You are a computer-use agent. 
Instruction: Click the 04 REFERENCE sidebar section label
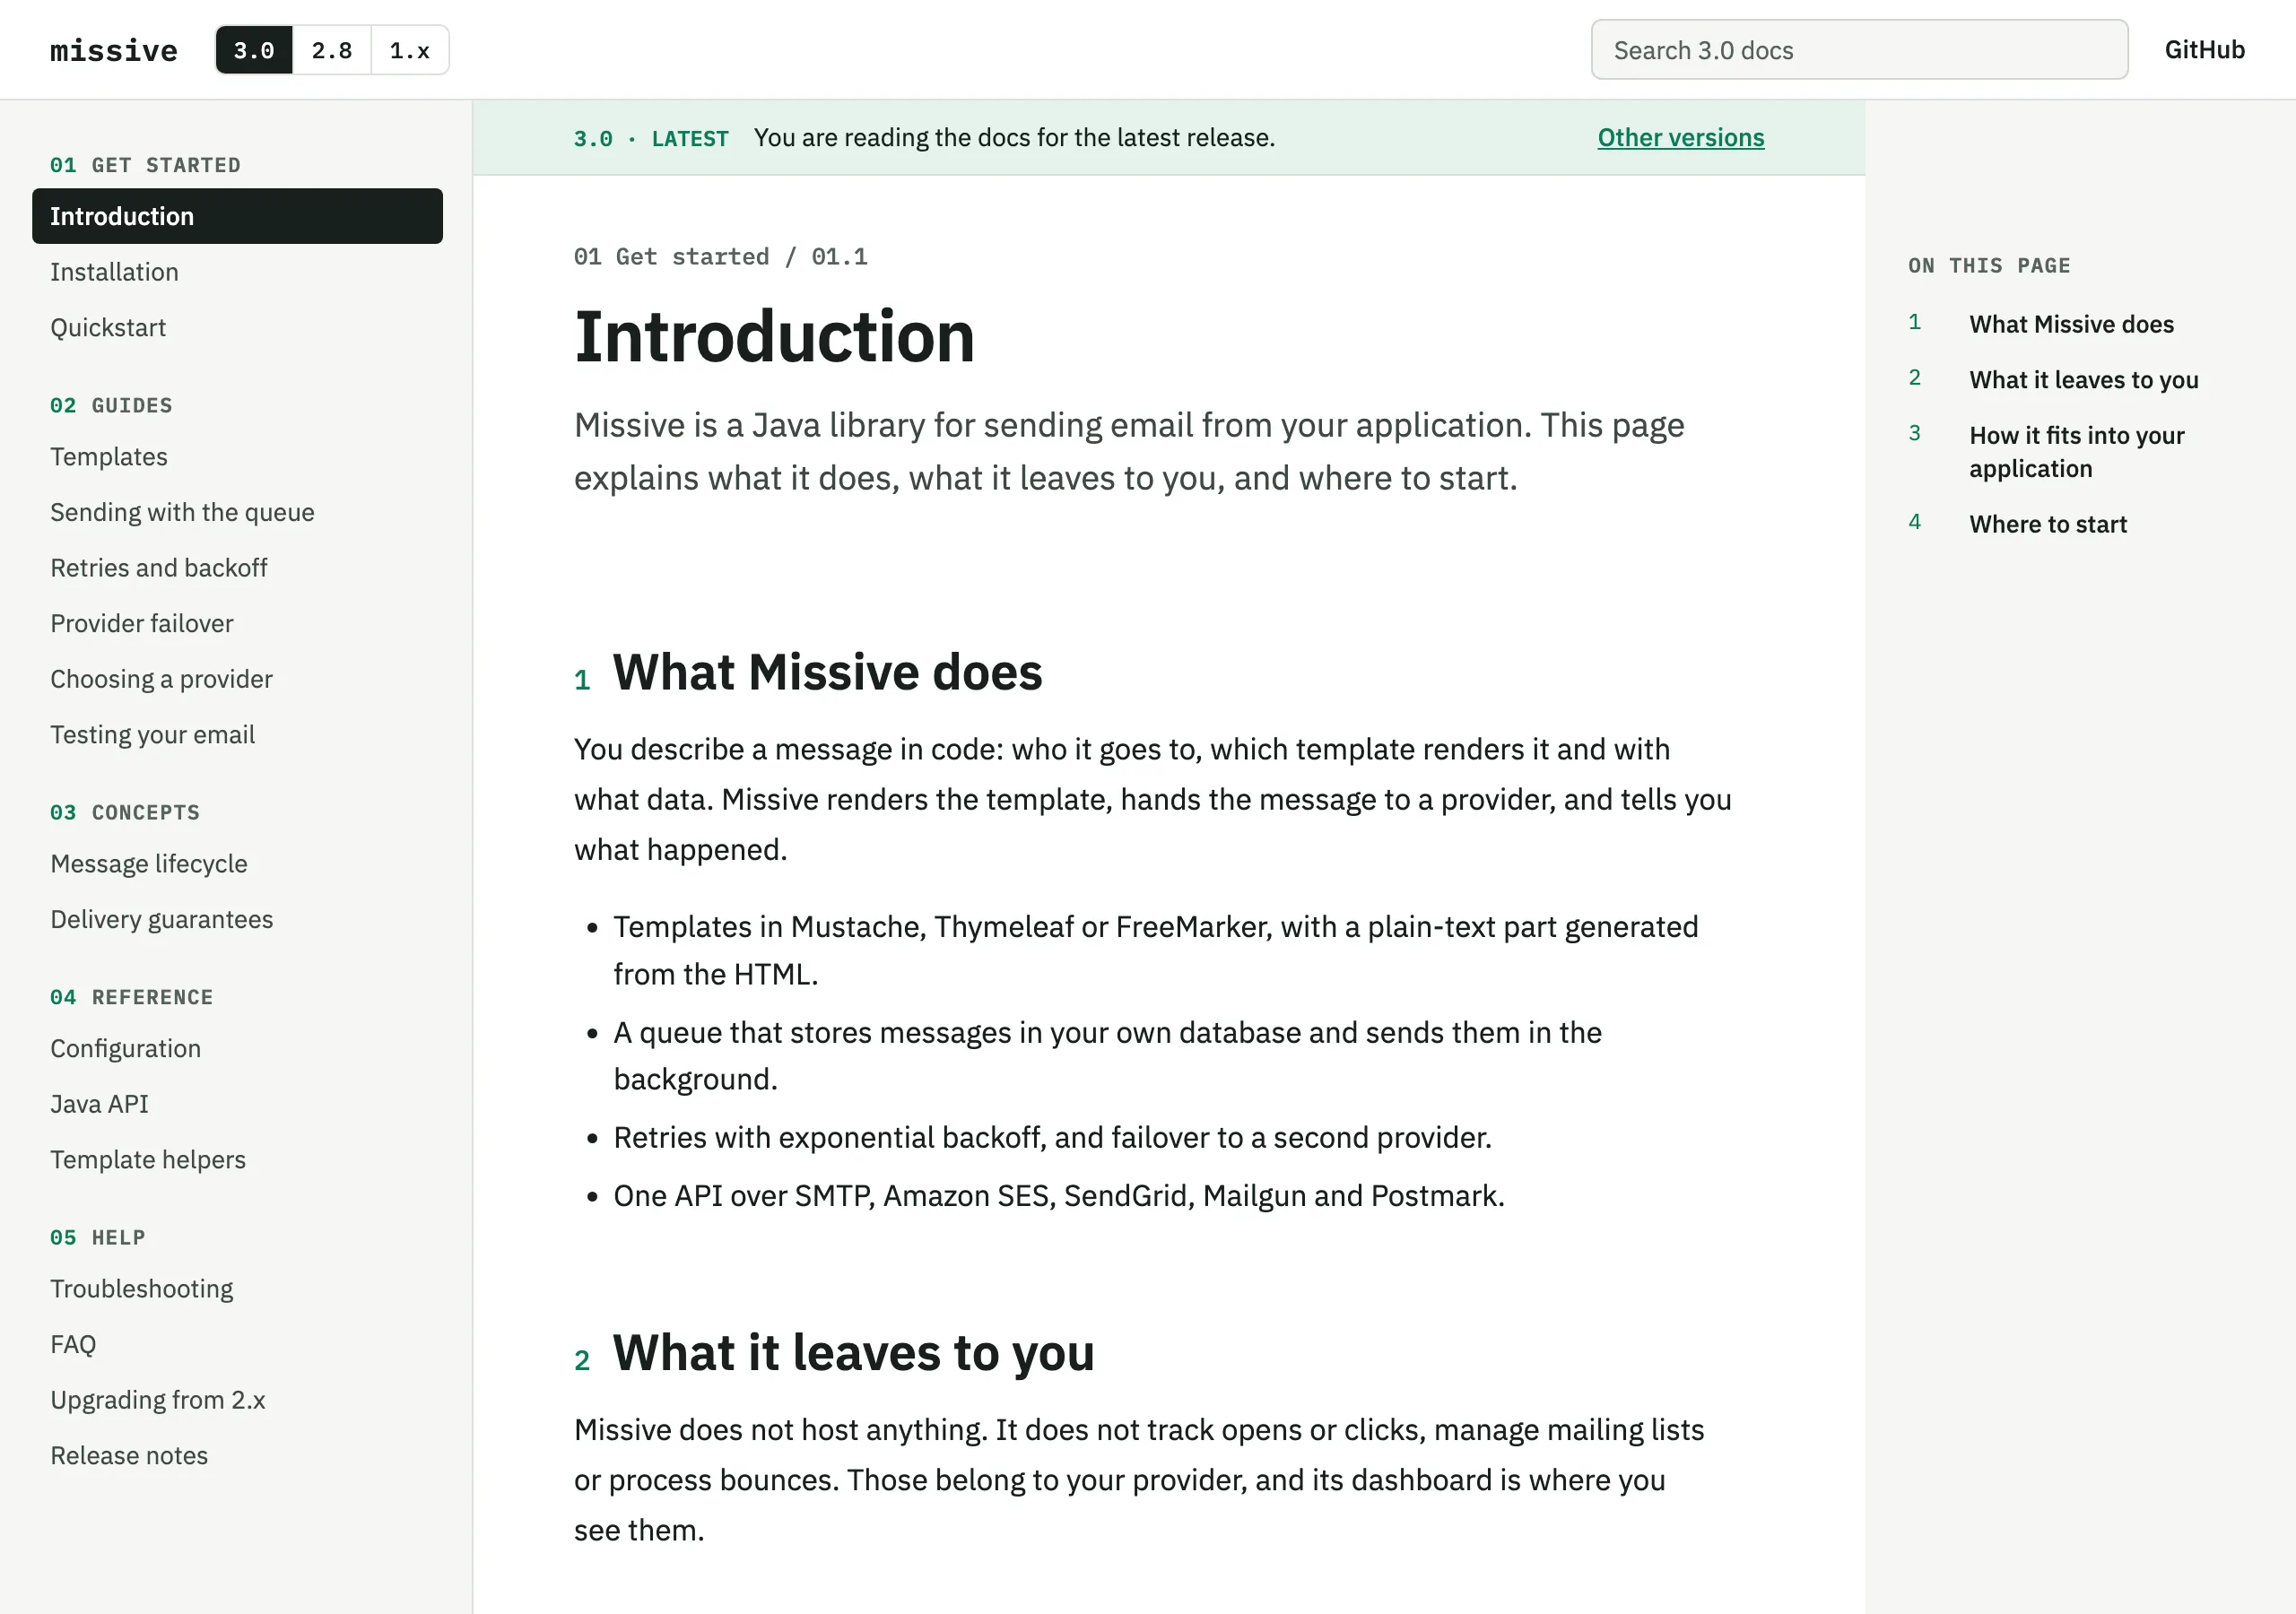[x=131, y=997]
